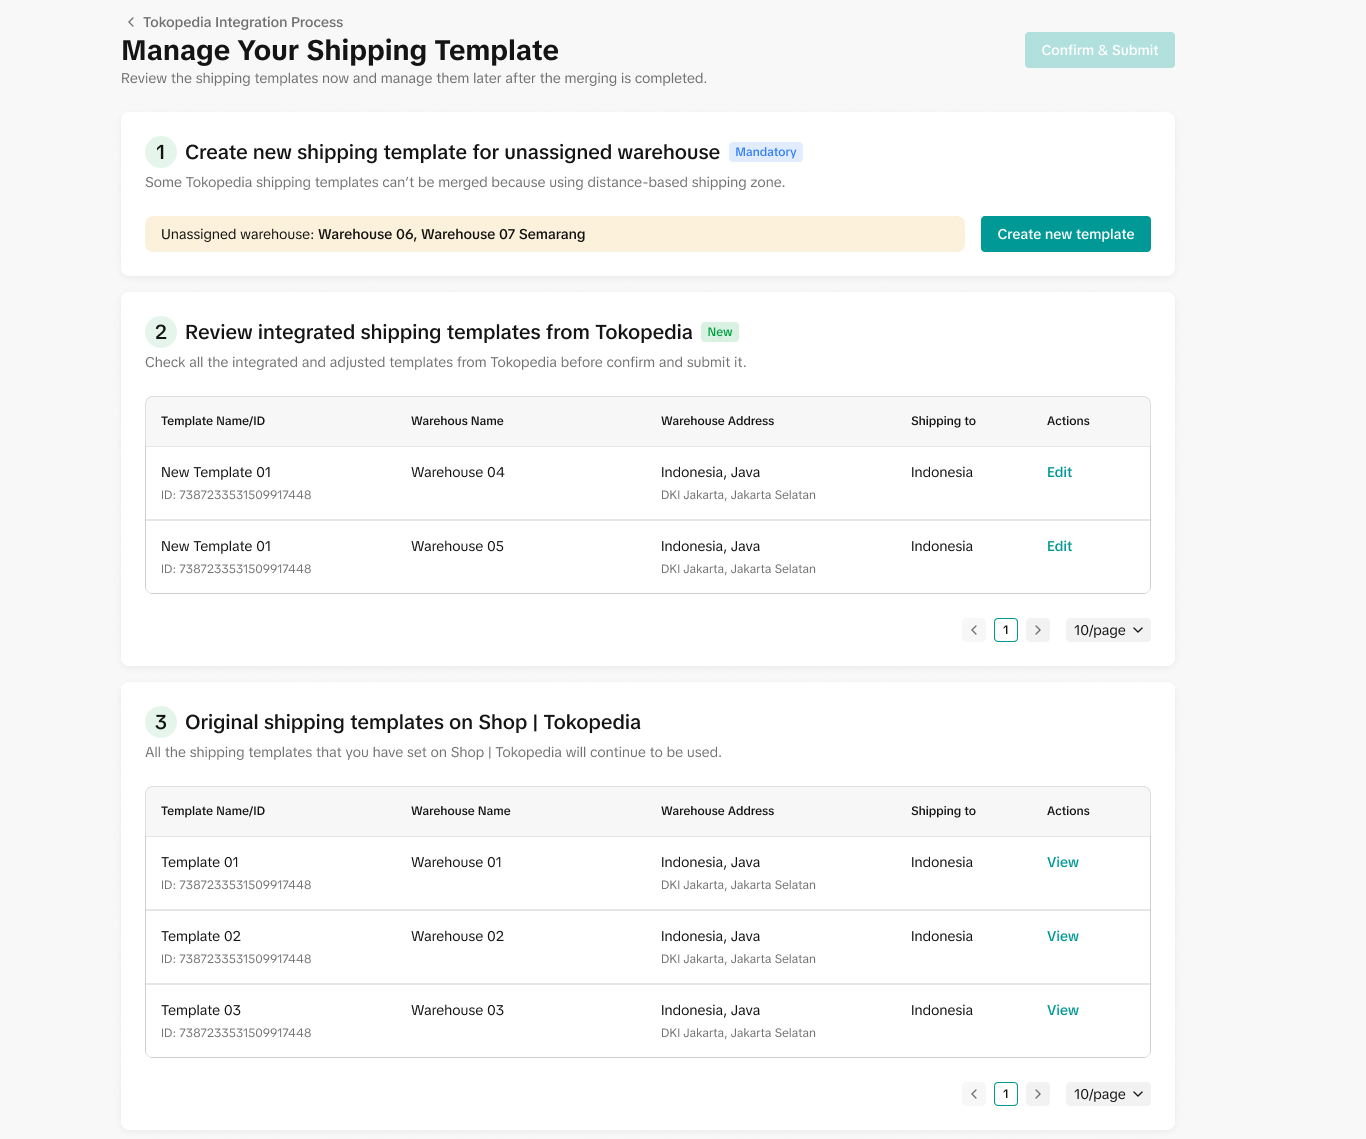
Task: Click next page arrow in integrated templates
Action: 1038,630
